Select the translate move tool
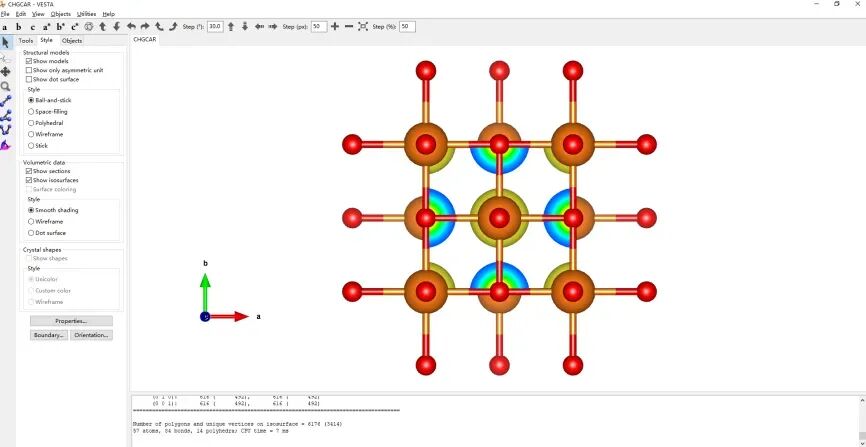This screenshot has height=447, width=866. (6, 72)
